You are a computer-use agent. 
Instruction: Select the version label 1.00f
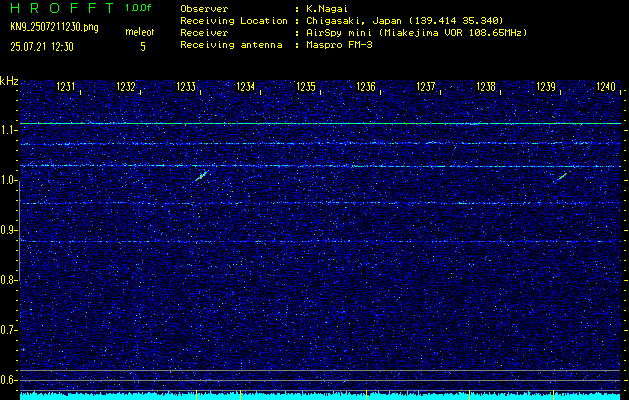138,8
